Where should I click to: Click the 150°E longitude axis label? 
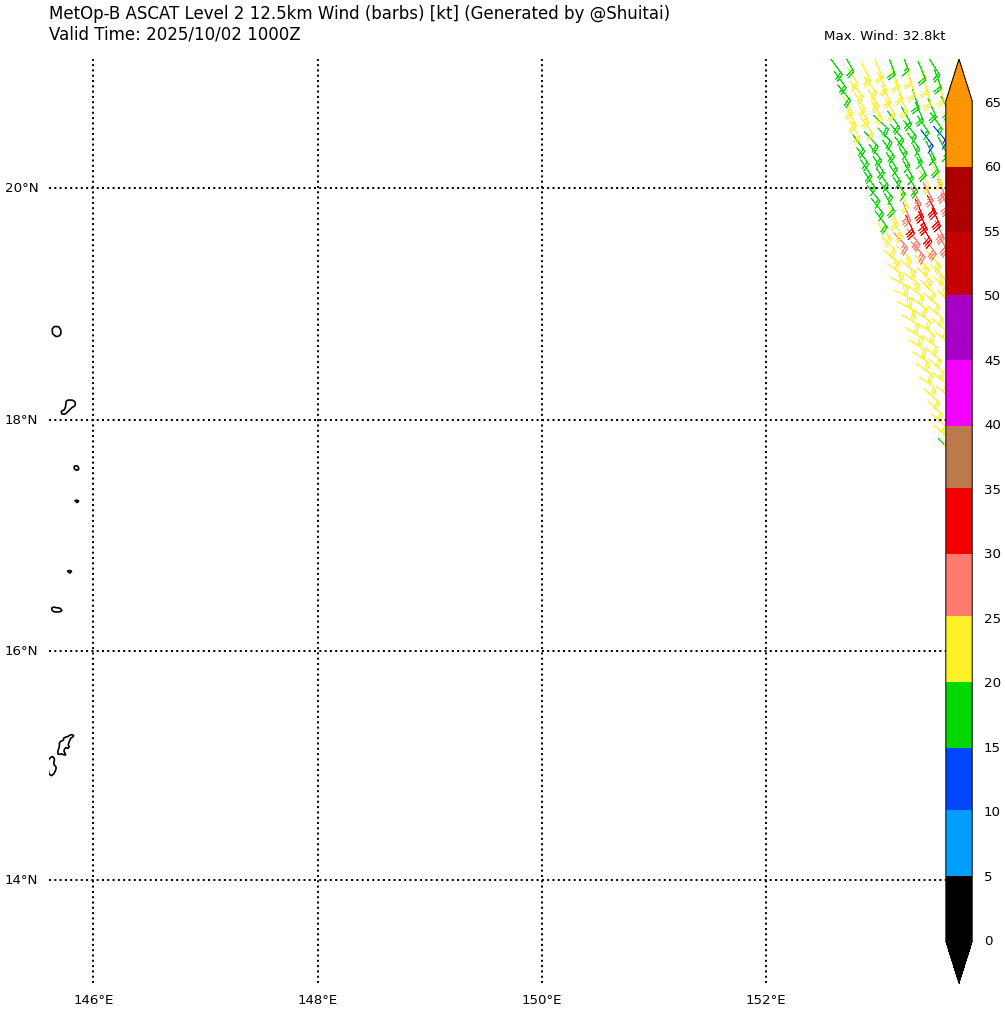point(541,999)
